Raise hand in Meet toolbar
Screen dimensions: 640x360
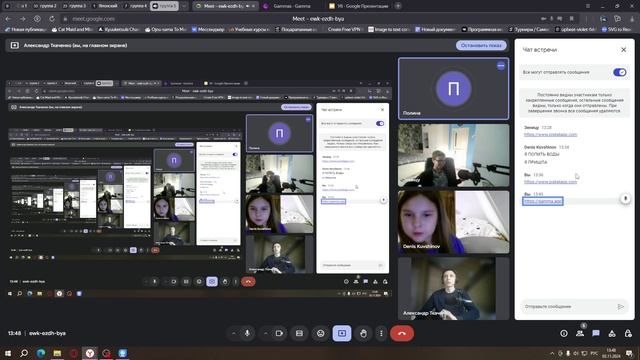coord(363,333)
